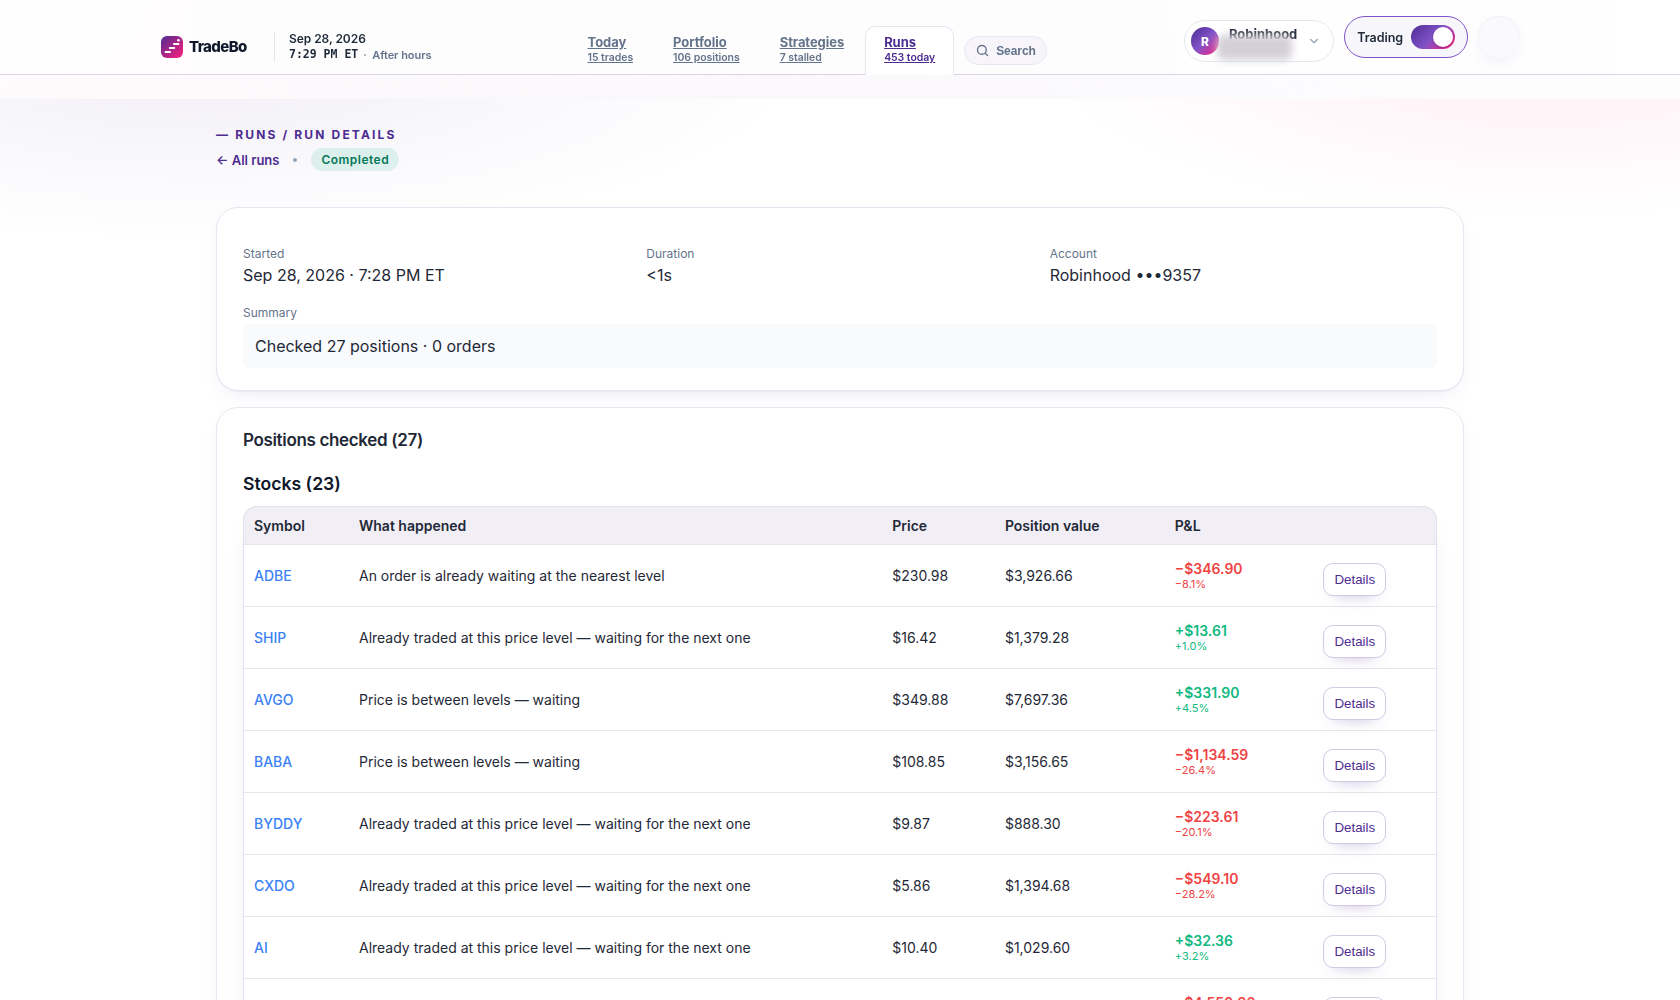This screenshot has width=1680, height=1000.
Task: Expand the Robinhood account dropdown chevron
Action: pos(1314,42)
